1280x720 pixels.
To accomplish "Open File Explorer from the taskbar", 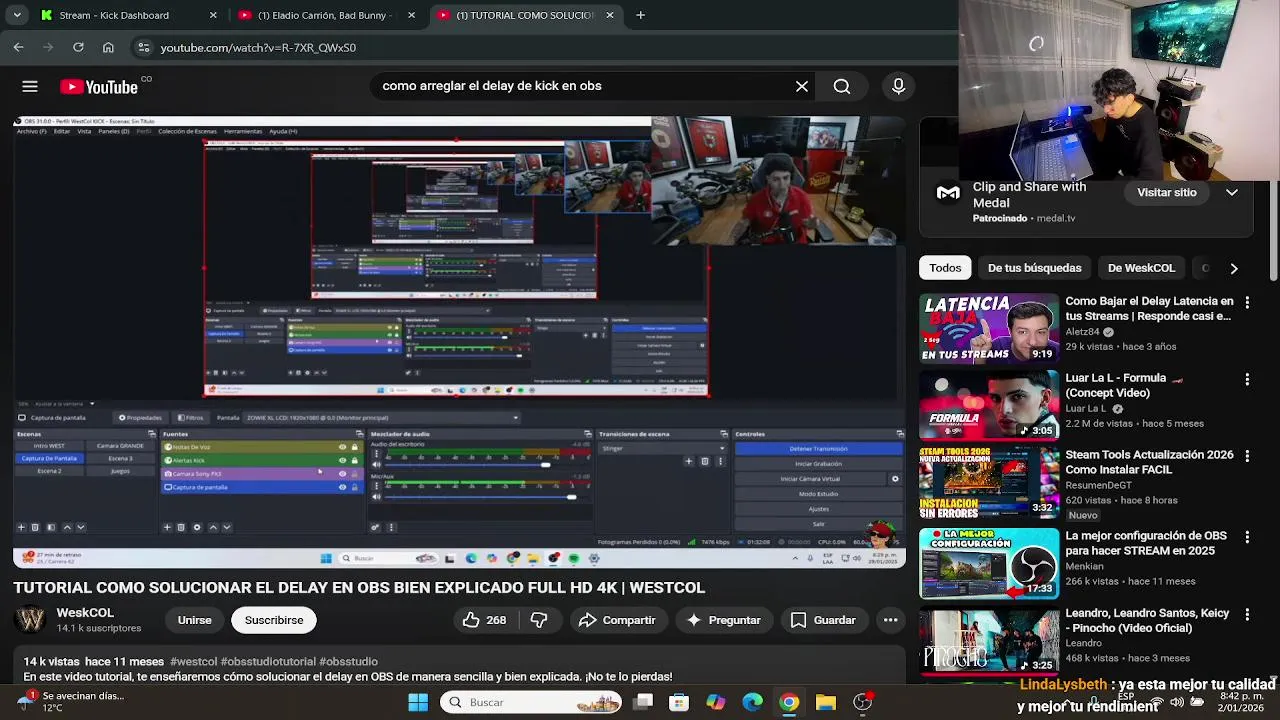I will point(825,702).
